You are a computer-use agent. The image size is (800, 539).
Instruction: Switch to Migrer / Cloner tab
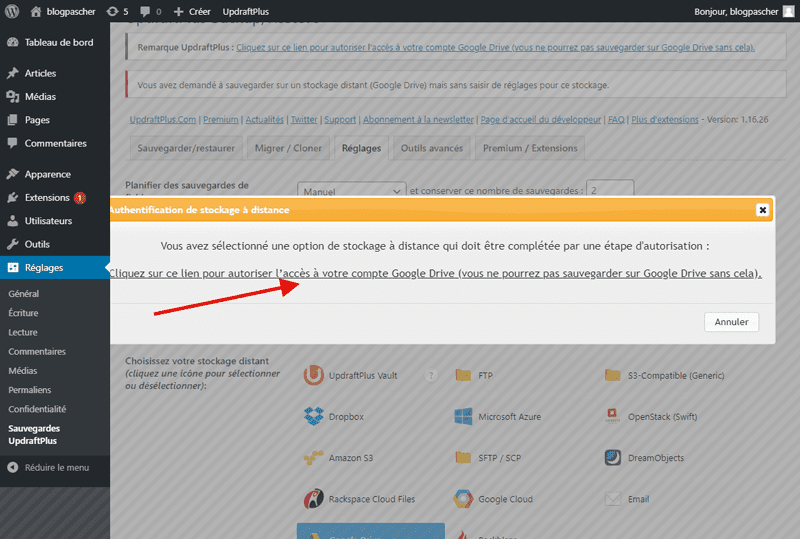pyautogui.click(x=288, y=148)
